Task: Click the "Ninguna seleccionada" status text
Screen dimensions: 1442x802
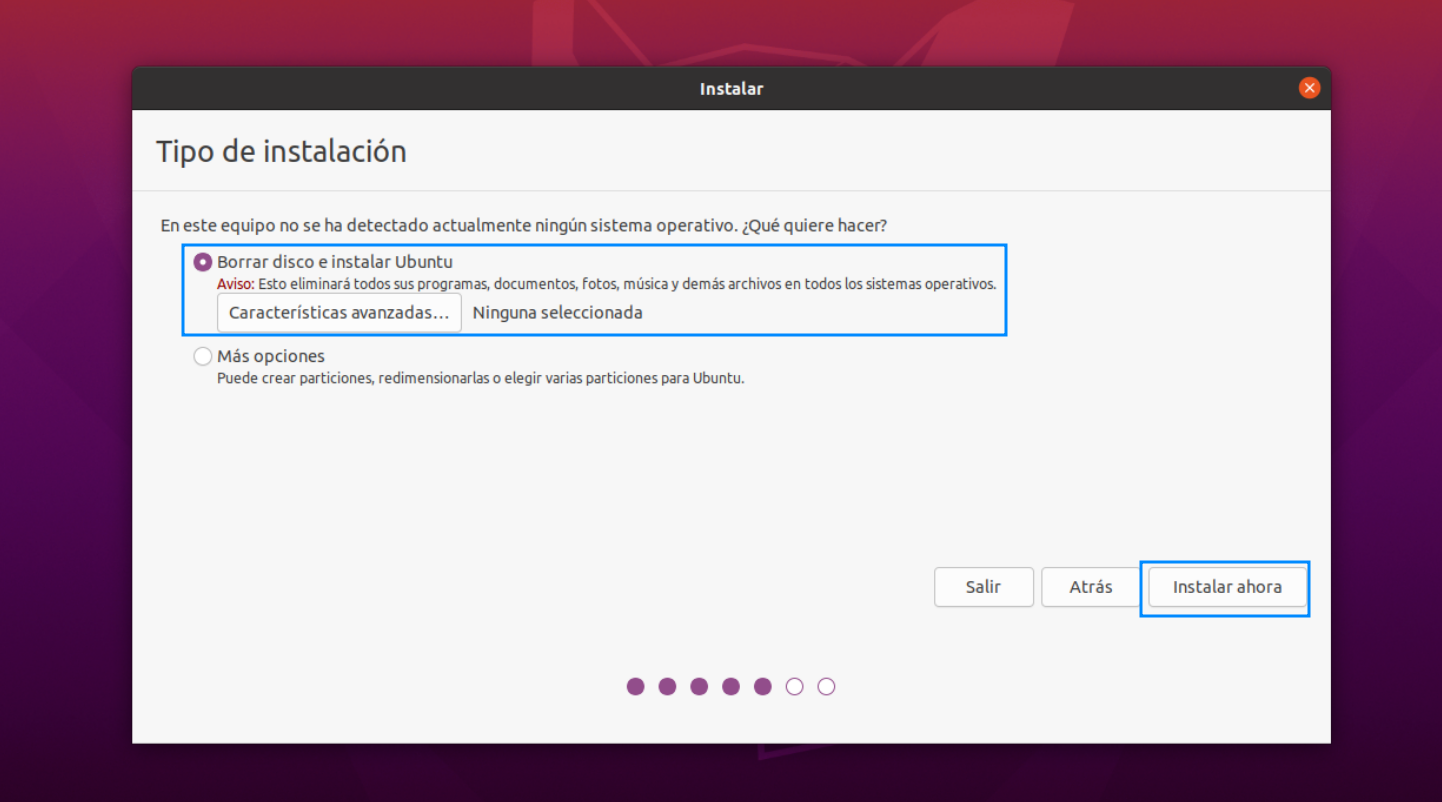Action: [x=558, y=312]
